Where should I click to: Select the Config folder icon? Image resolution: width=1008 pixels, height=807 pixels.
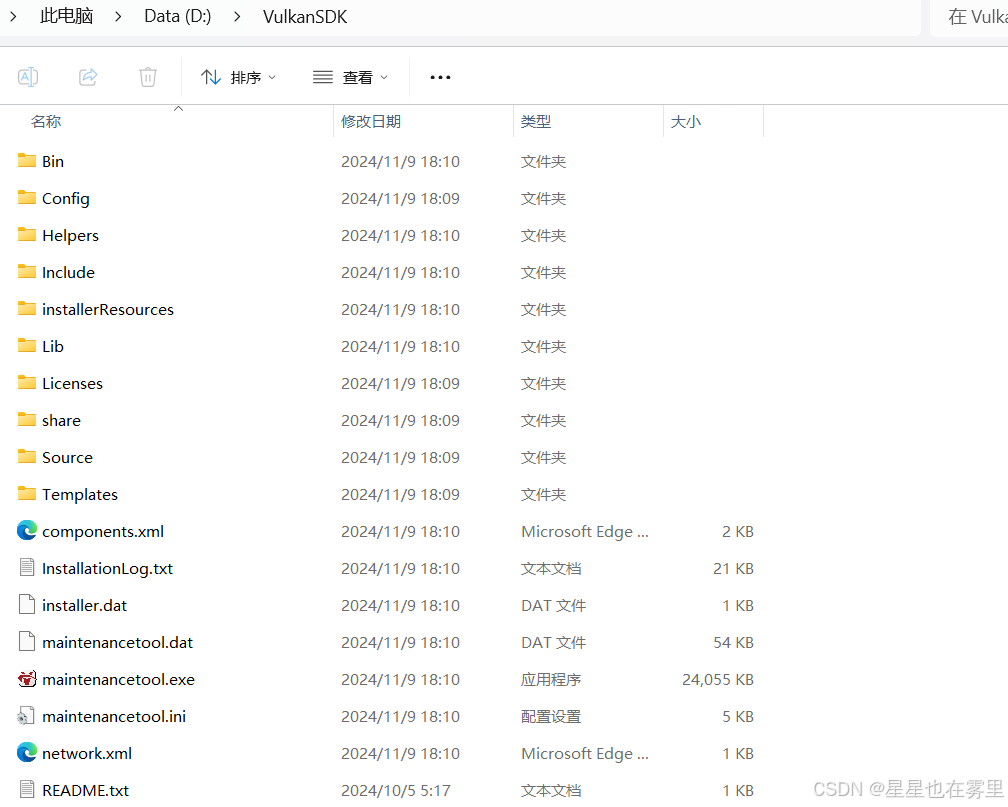pyautogui.click(x=27, y=197)
